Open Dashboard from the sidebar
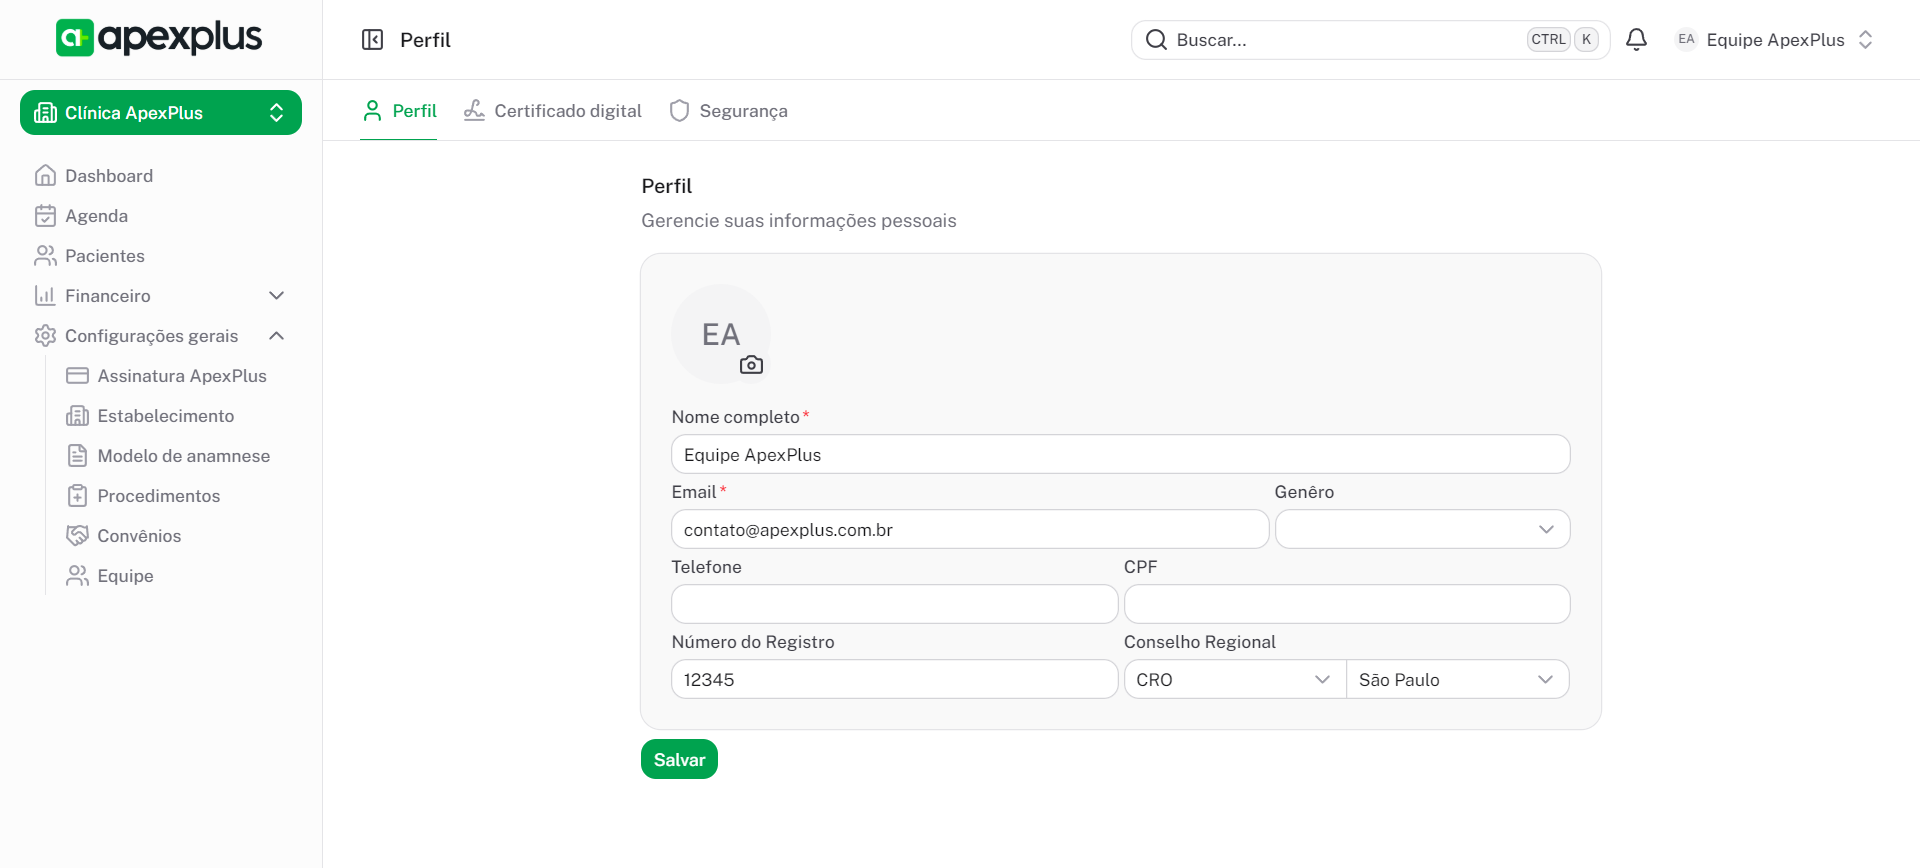The image size is (1920, 868). [109, 176]
